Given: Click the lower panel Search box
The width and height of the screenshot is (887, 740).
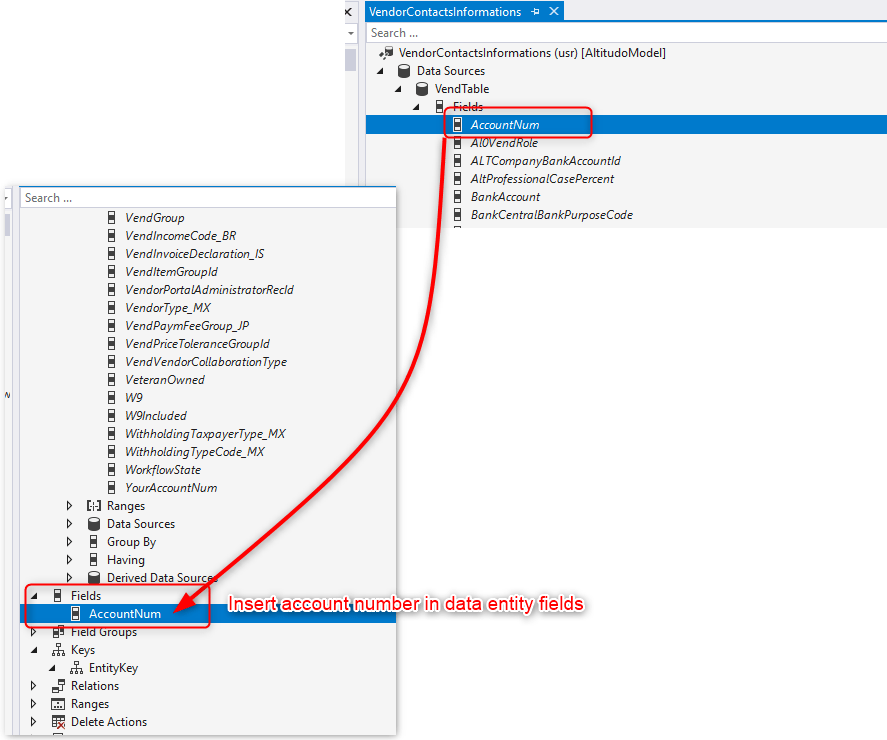Looking at the screenshot, I should click(x=205, y=198).
